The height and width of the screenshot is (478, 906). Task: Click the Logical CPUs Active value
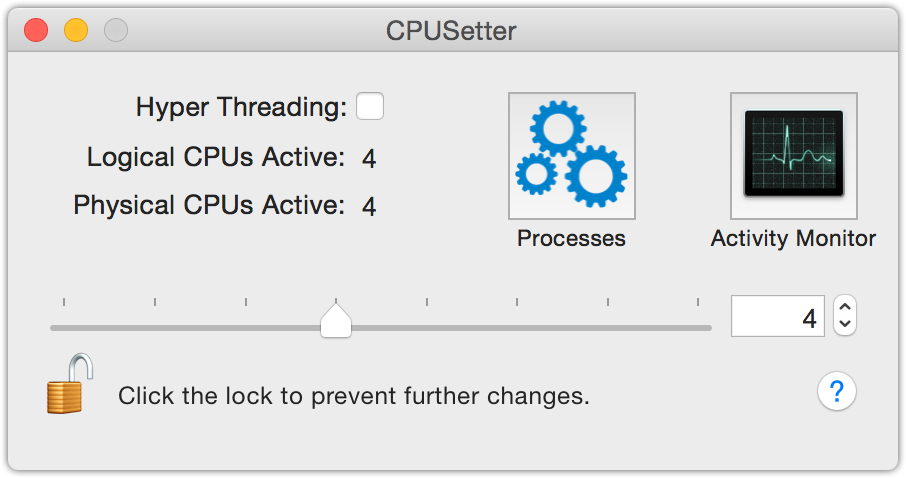[369, 158]
